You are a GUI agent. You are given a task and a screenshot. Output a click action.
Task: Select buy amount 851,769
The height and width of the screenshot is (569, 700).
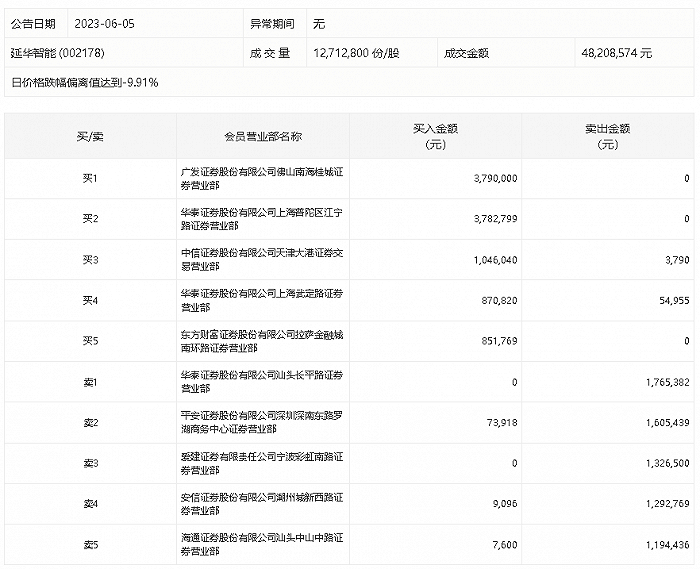[500, 341]
